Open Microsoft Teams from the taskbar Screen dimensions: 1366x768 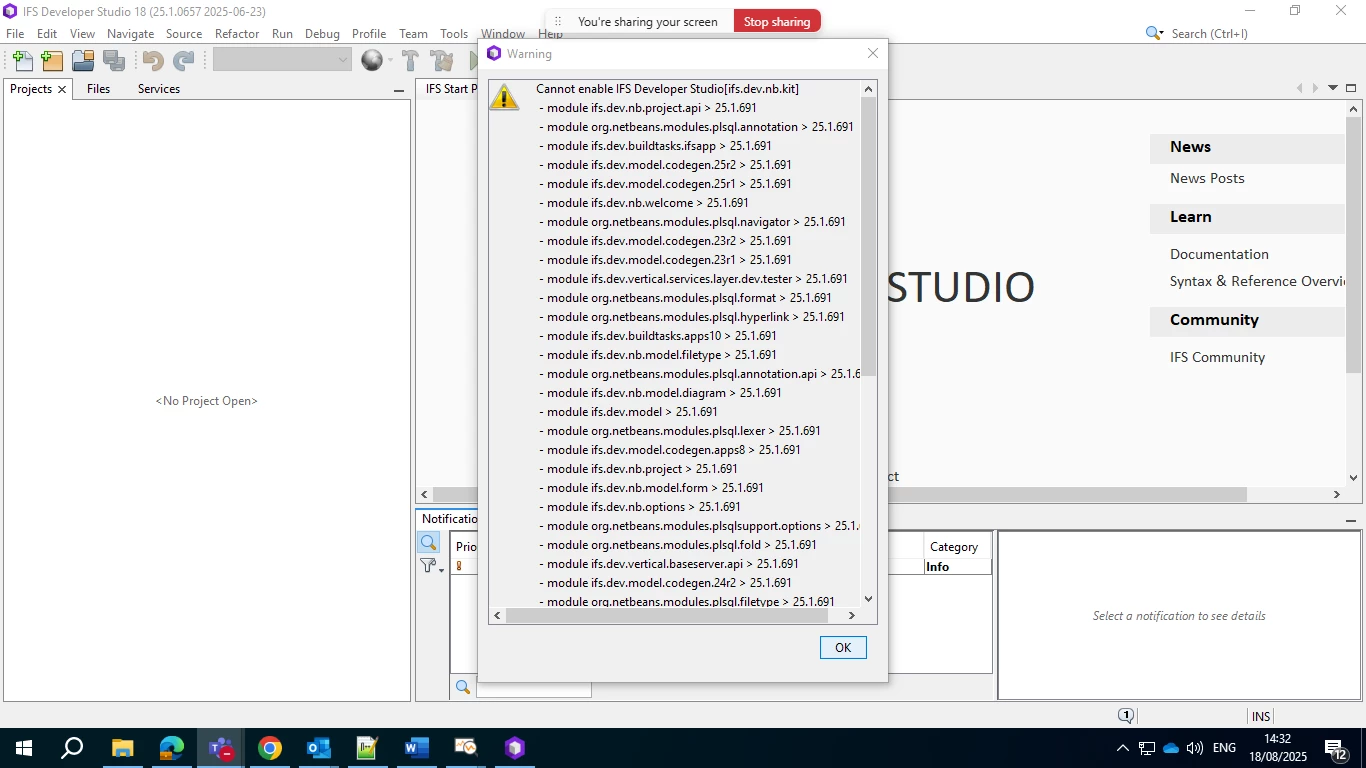pyautogui.click(x=221, y=748)
